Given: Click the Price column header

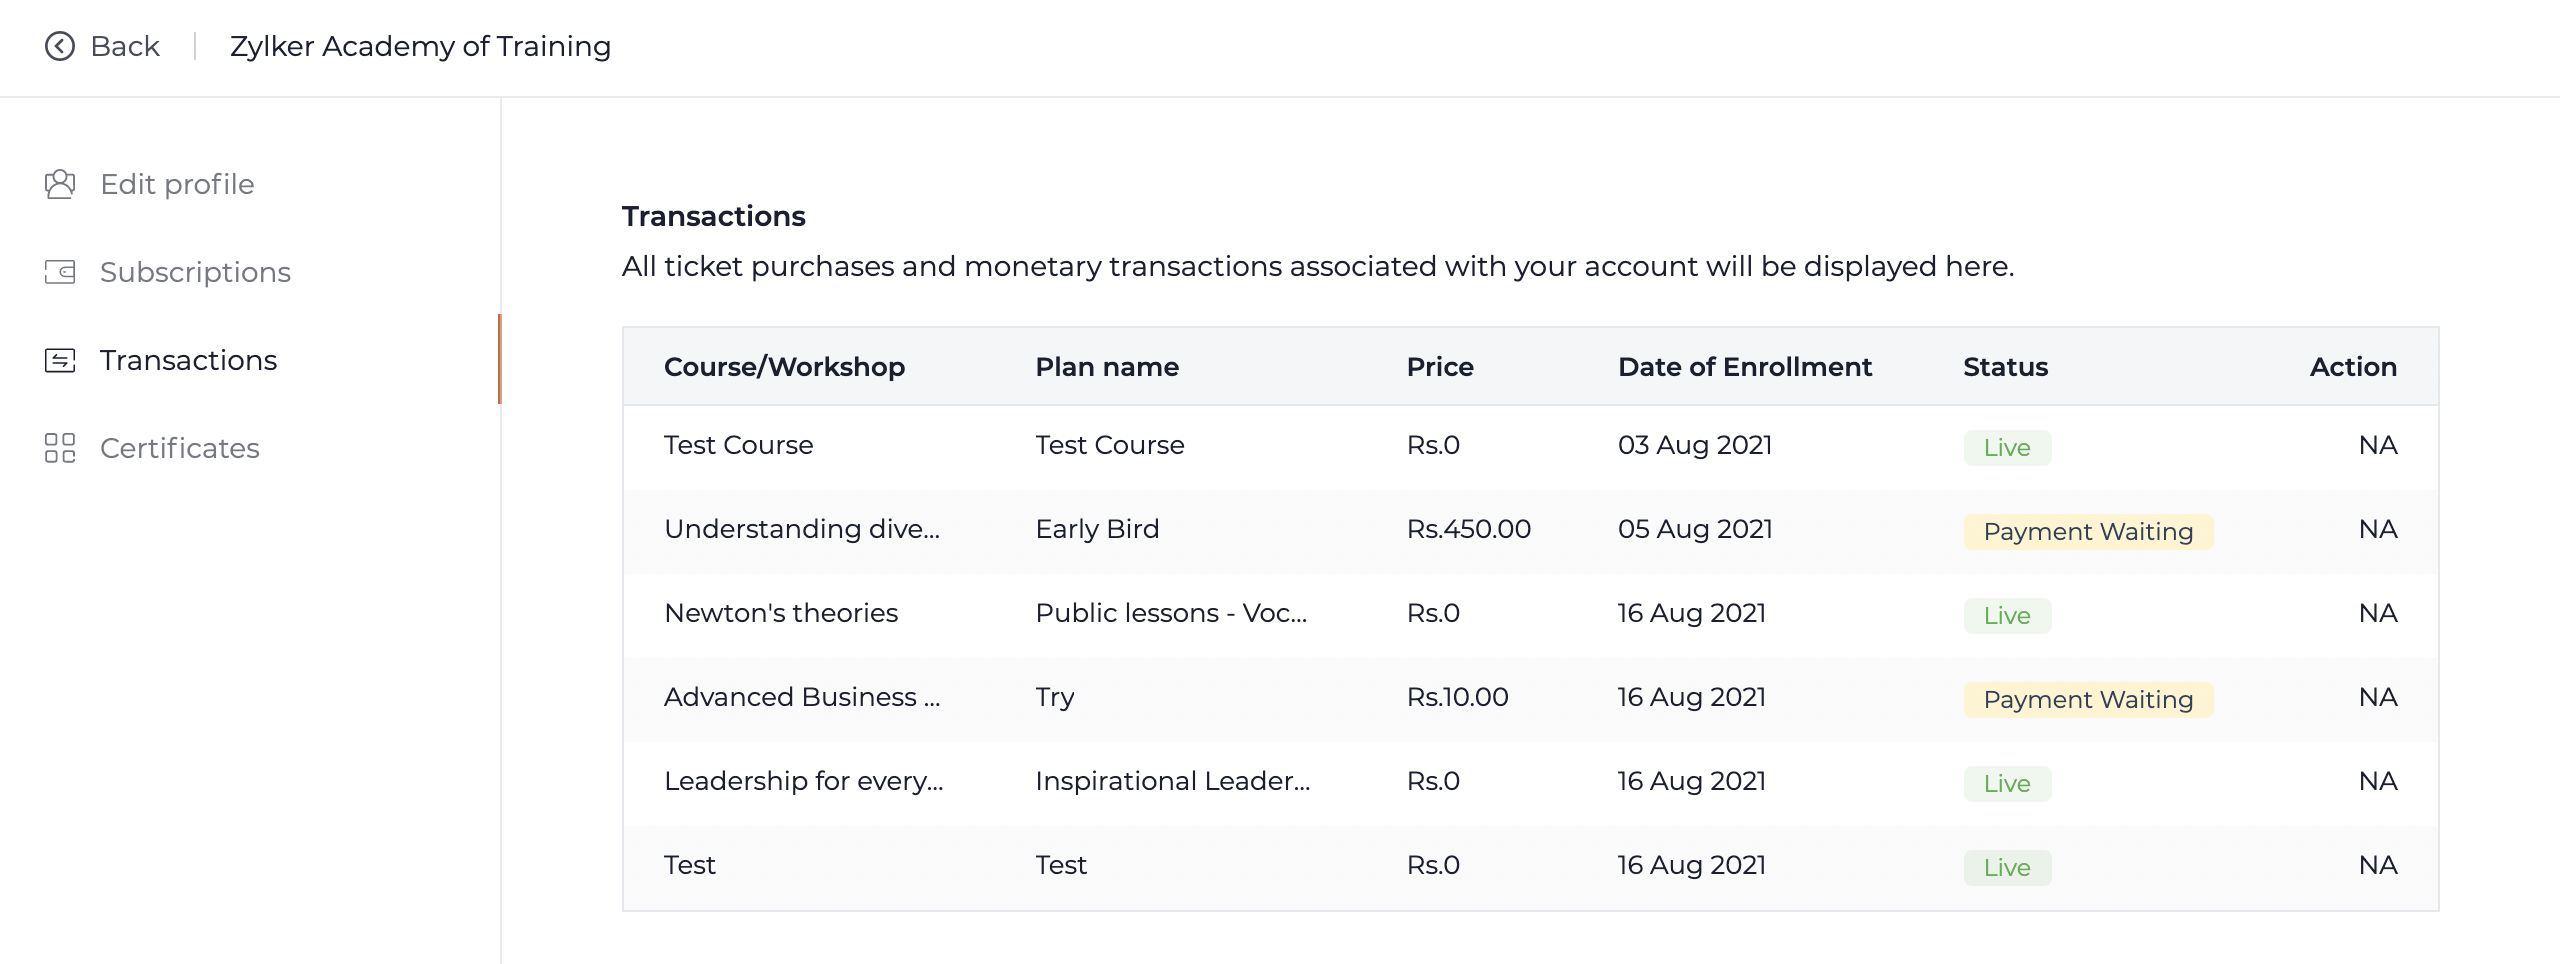Looking at the screenshot, I should tap(1439, 367).
